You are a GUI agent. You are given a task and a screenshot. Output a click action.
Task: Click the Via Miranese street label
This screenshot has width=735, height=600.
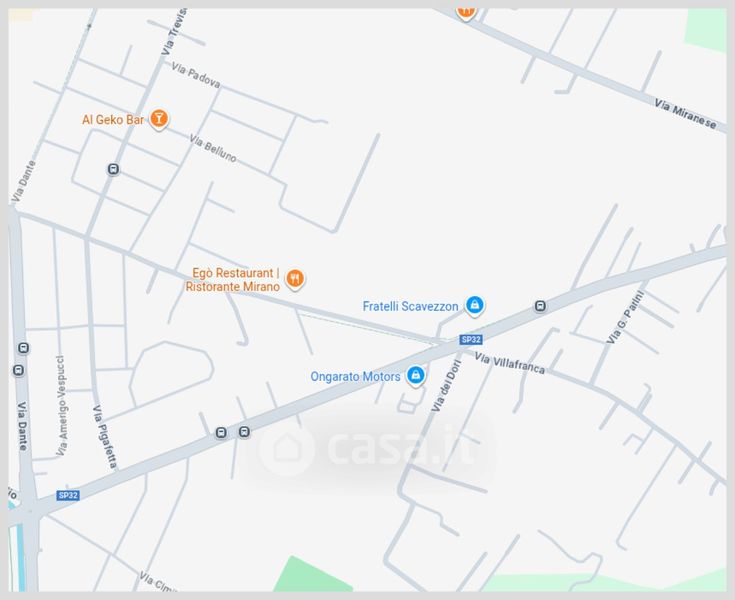[686, 114]
